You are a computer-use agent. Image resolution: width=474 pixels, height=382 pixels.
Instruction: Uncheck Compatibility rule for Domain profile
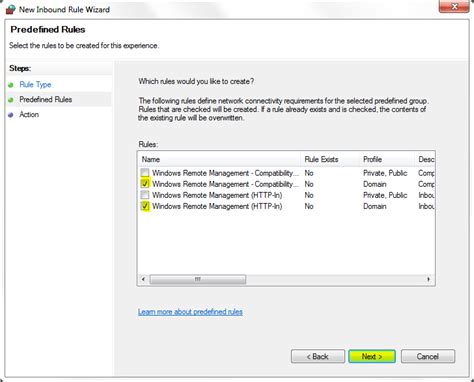(x=145, y=184)
